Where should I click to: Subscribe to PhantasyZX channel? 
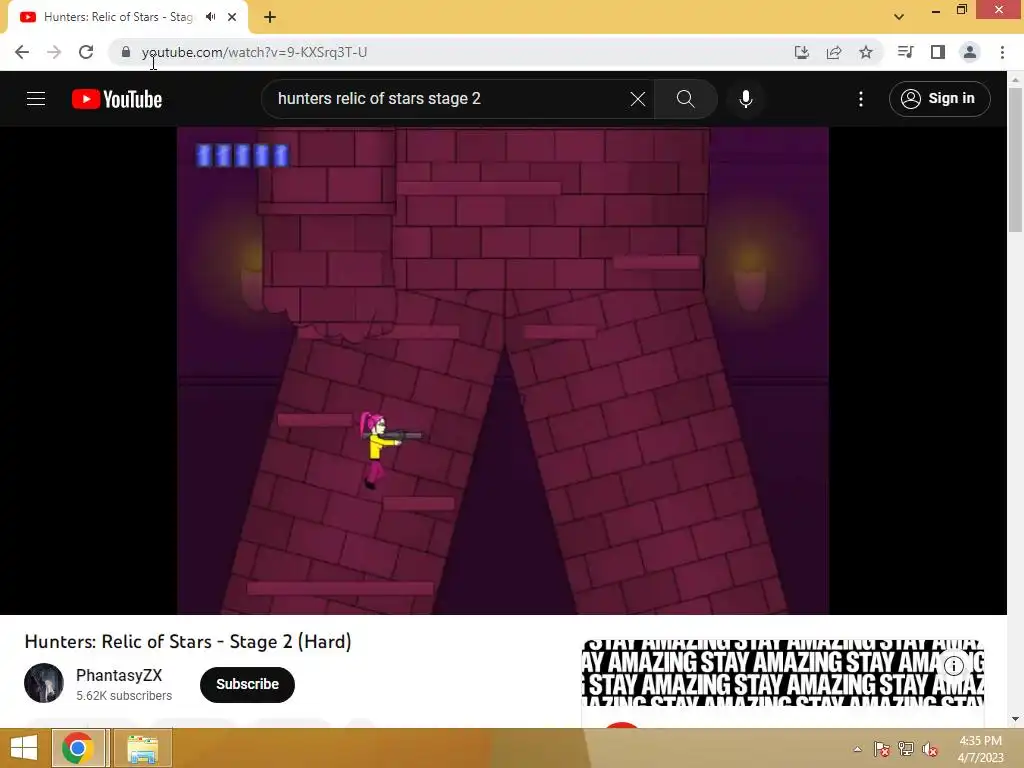tap(248, 684)
